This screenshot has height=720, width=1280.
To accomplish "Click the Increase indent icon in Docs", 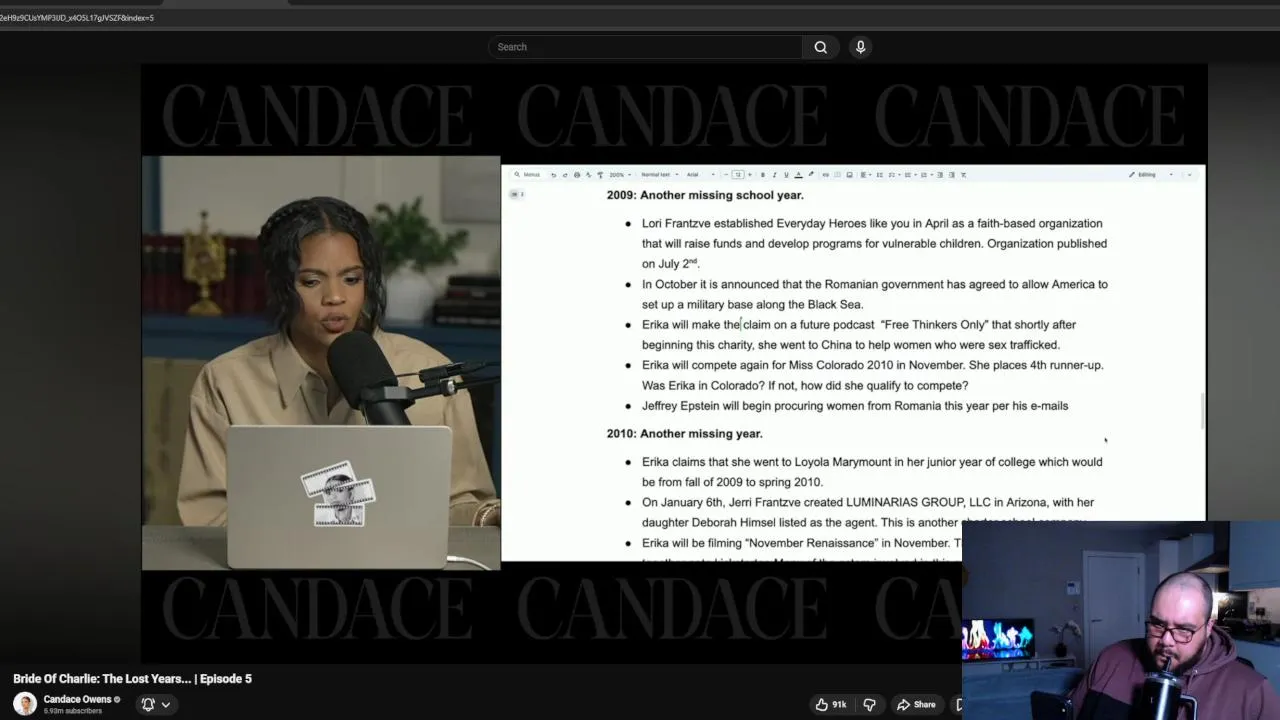I will tap(952, 174).
